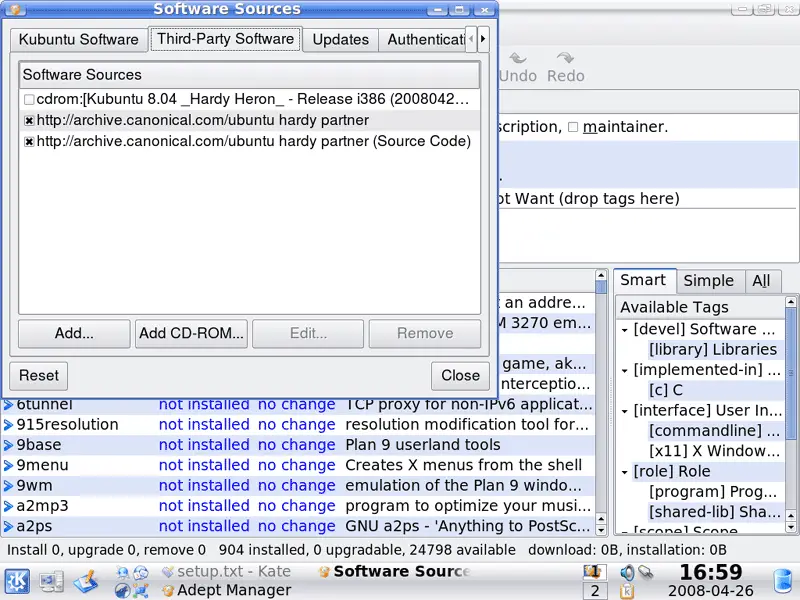Open the Trash icon in the panel
Screen dimensions: 800x600
click(x=782, y=583)
